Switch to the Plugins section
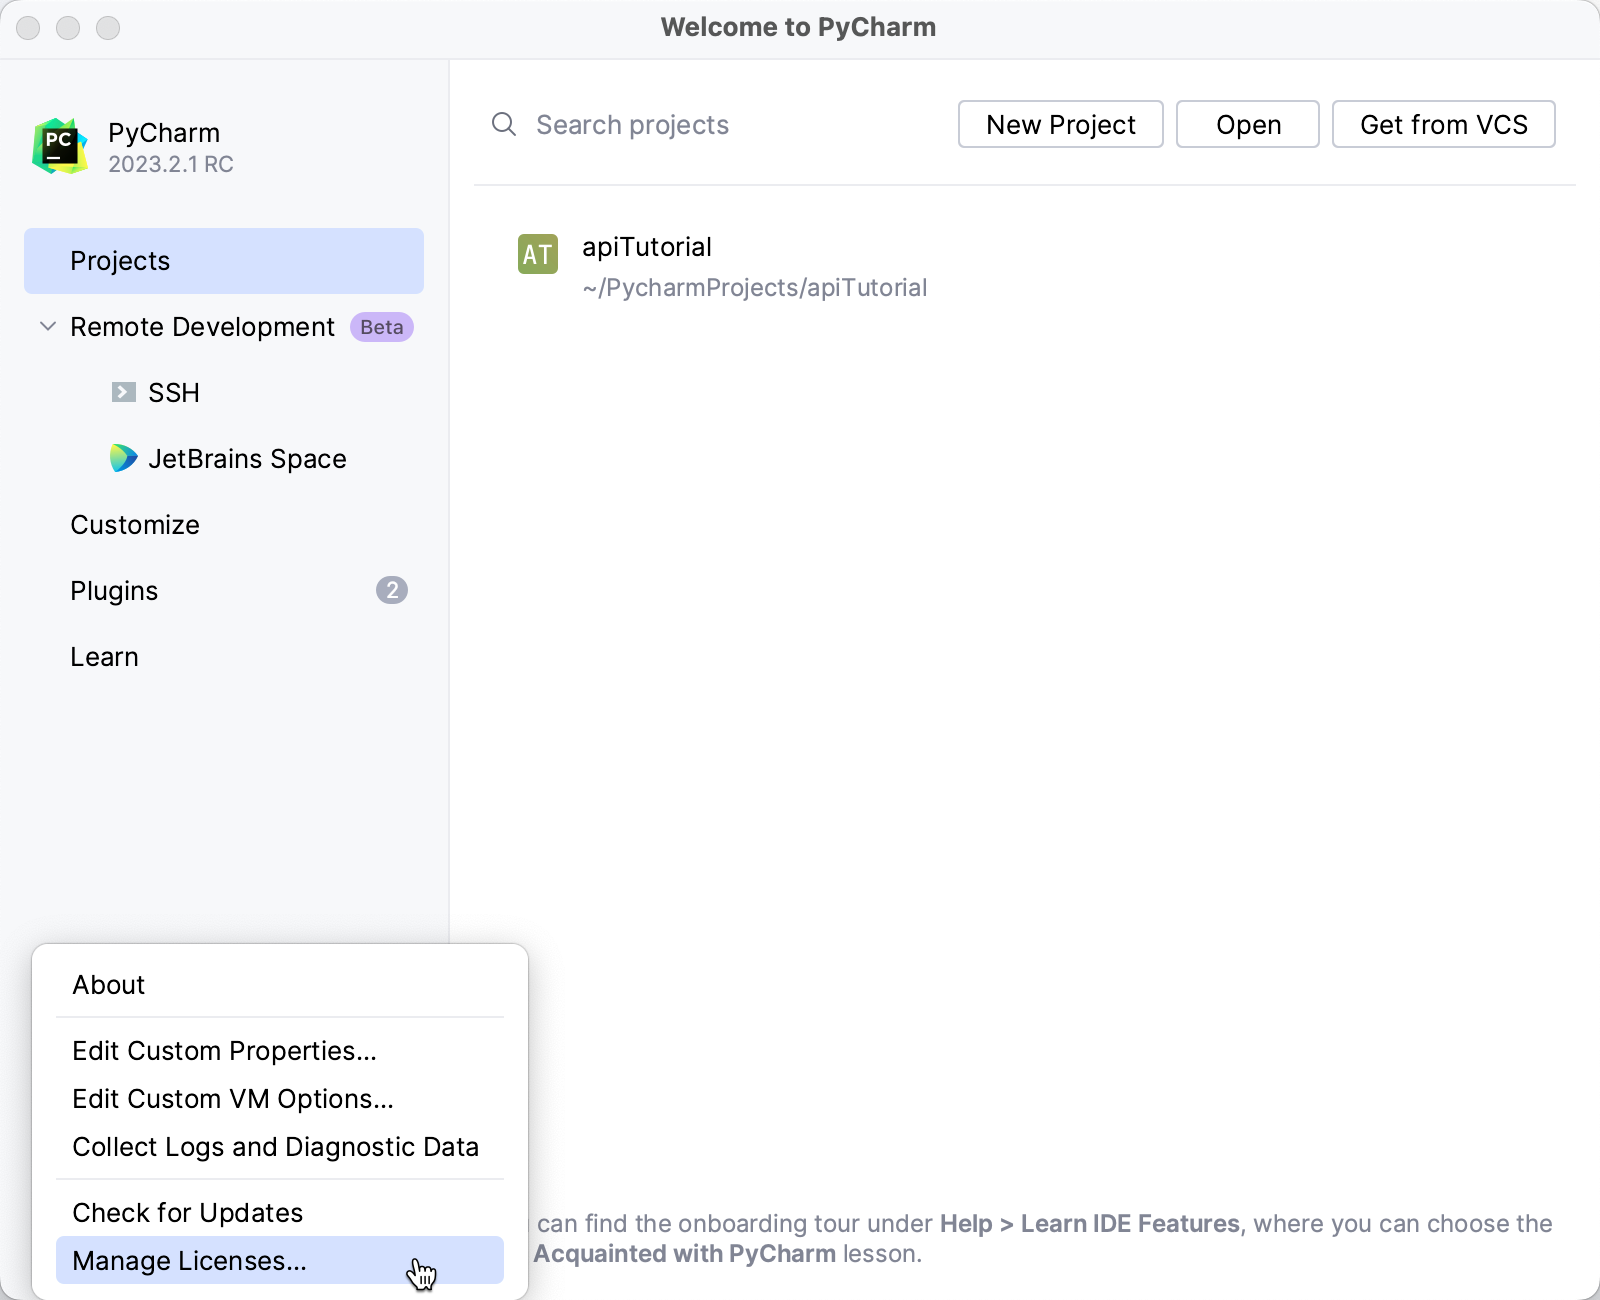Screen dimensions: 1600x1300 coord(114,590)
